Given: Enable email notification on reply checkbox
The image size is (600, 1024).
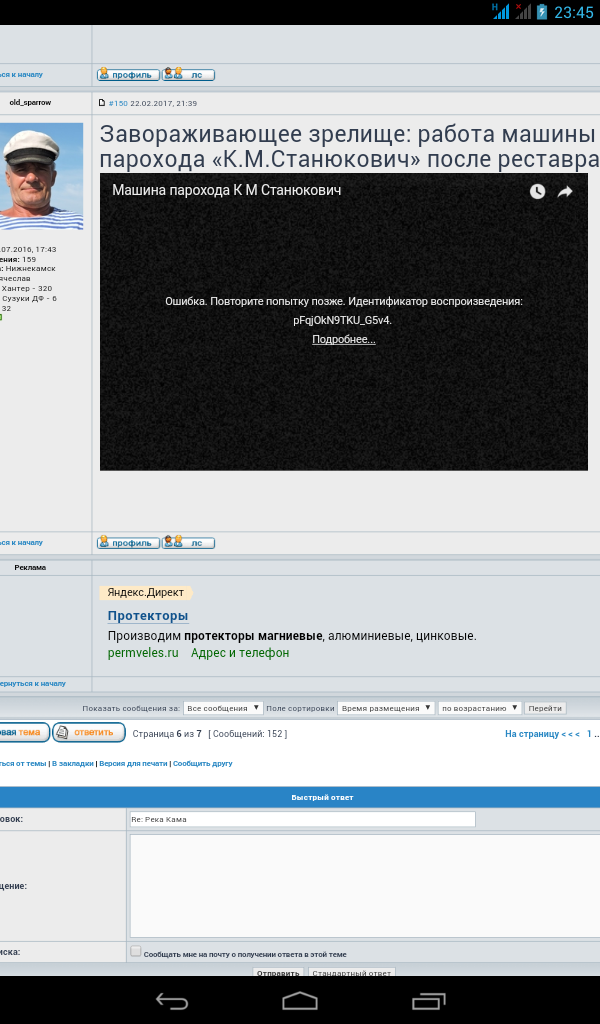Looking at the screenshot, I should 136,952.
